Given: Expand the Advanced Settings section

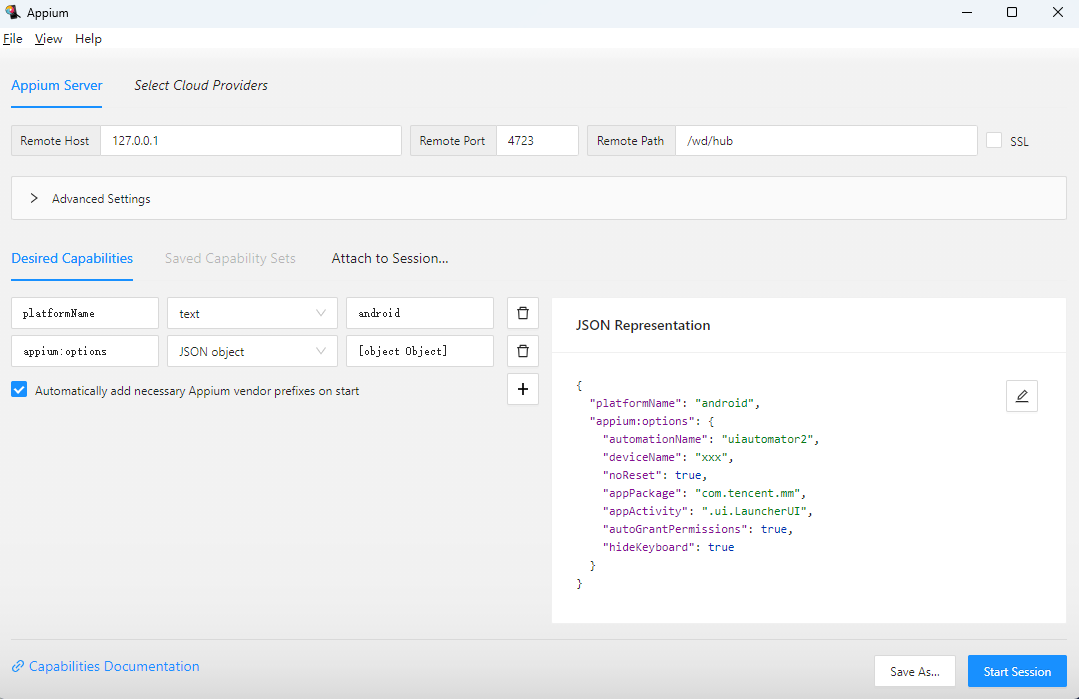Looking at the screenshot, I should (x=539, y=198).
